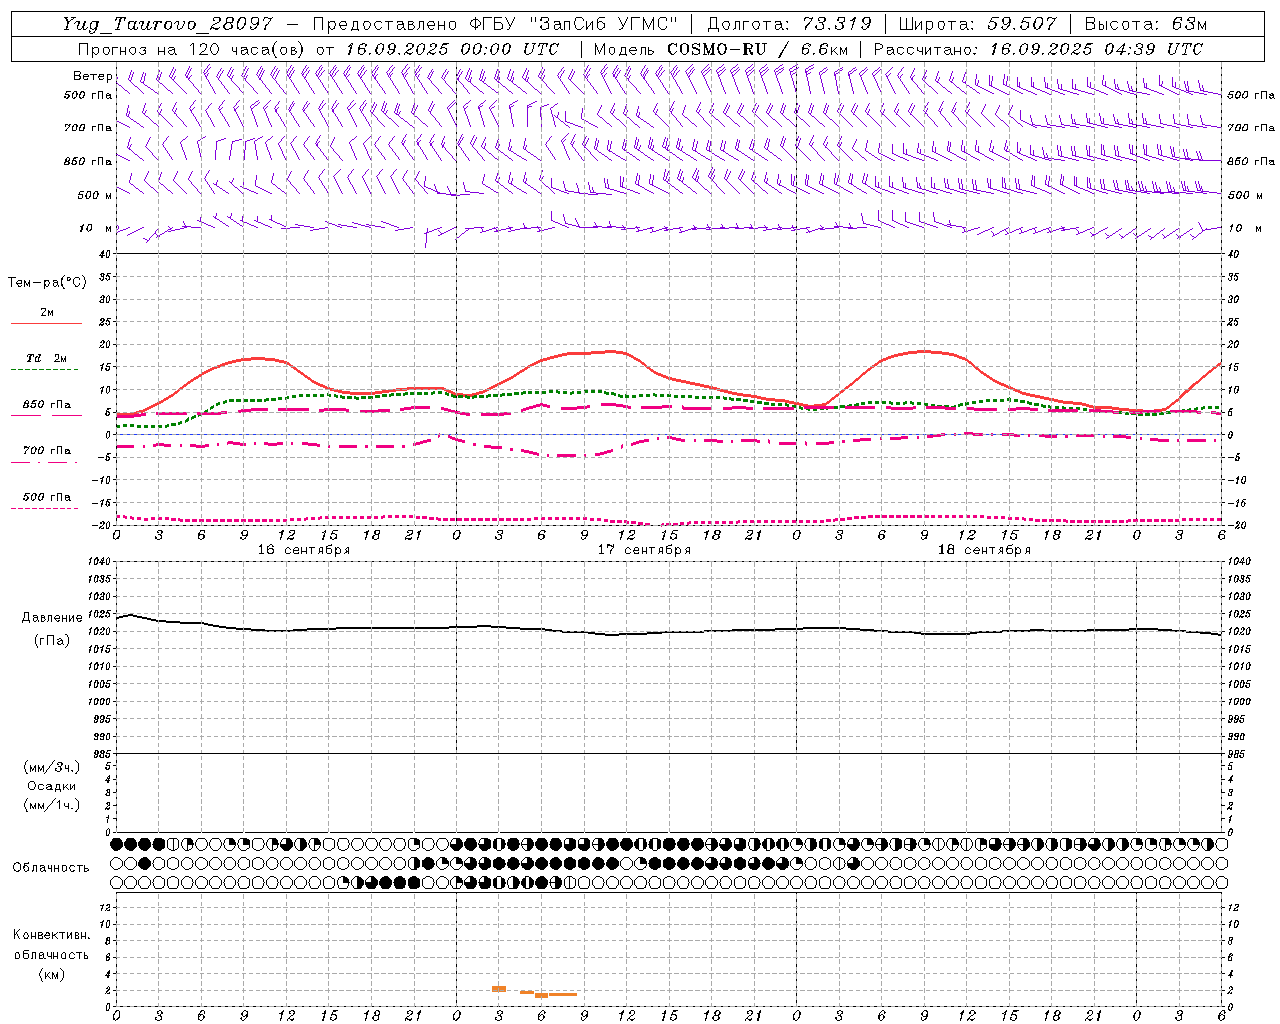
Task: Click the '(гПа)' unit under Давление
Action: 52,640
